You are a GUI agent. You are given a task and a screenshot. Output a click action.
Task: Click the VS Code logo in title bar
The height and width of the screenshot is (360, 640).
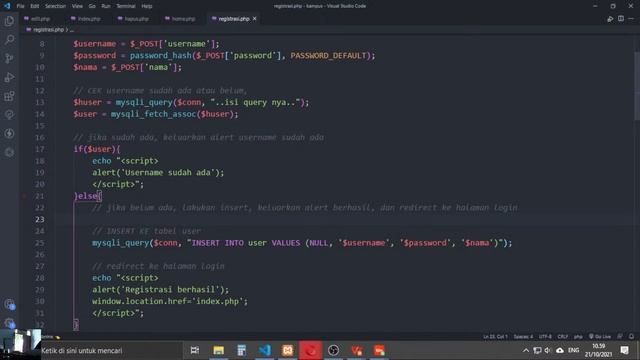(x=7, y=6)
